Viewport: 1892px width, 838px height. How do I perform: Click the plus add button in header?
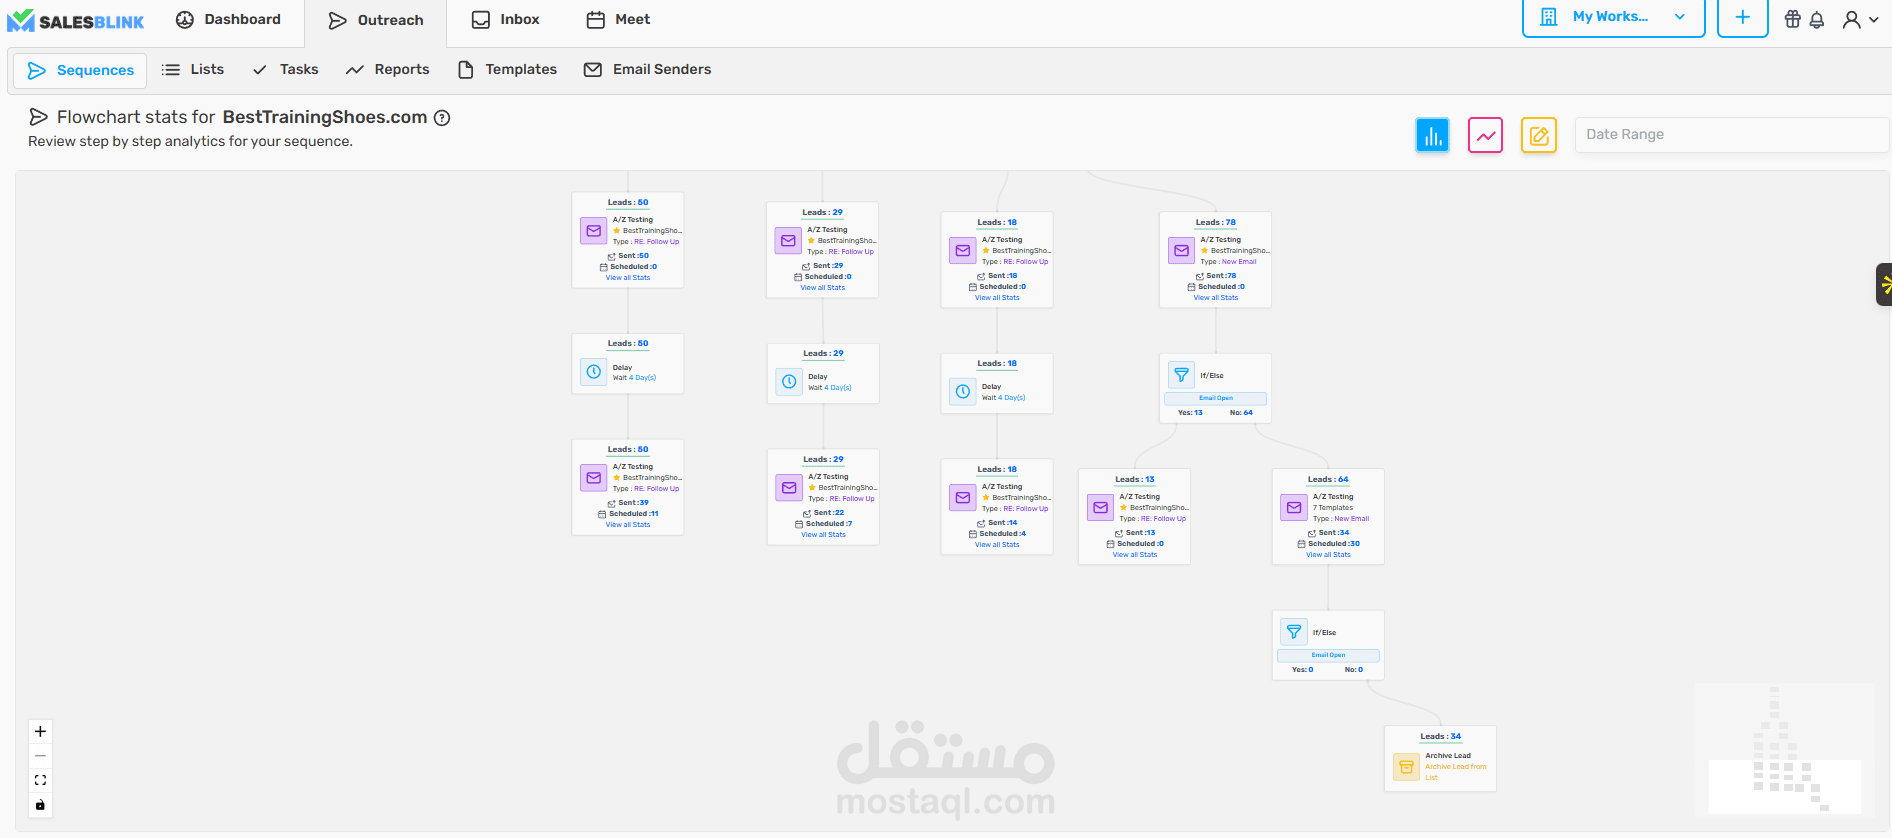[1742, 17]
